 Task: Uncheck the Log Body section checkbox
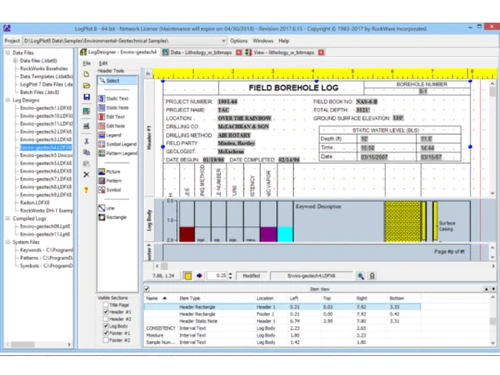point(106,326)
